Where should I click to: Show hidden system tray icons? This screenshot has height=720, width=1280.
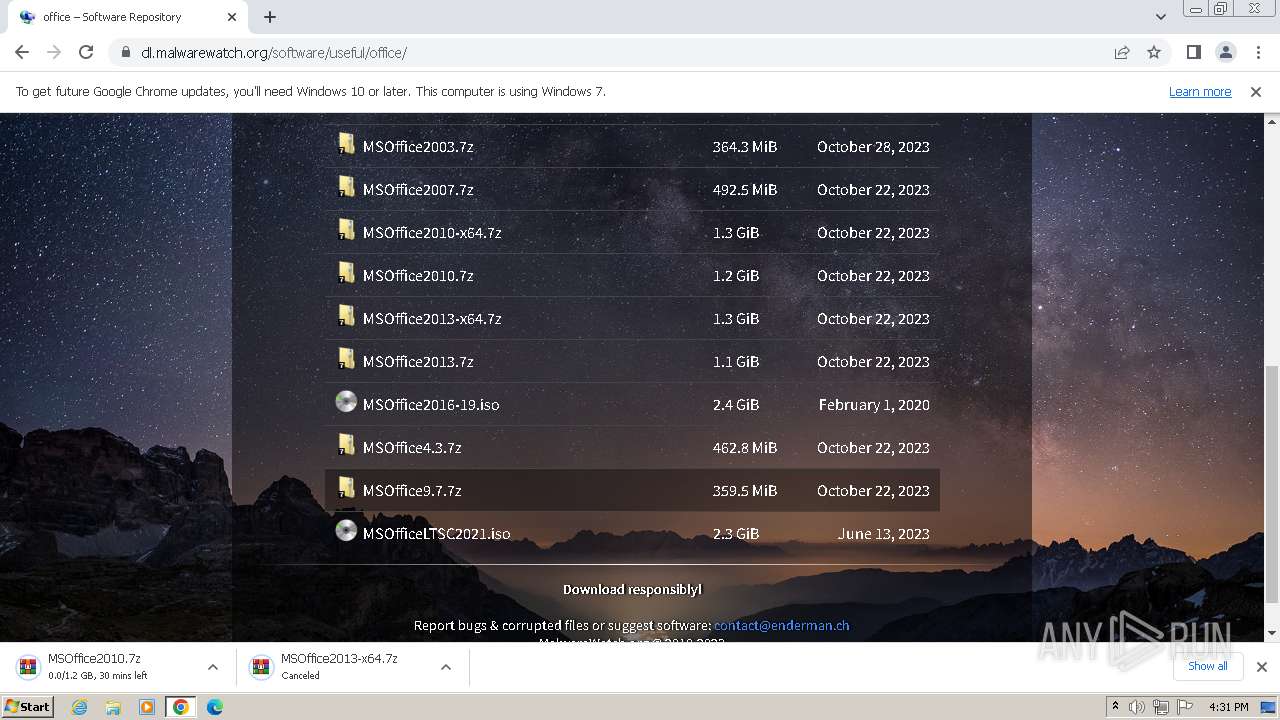pyautogui.click(x=1115, y=707)
